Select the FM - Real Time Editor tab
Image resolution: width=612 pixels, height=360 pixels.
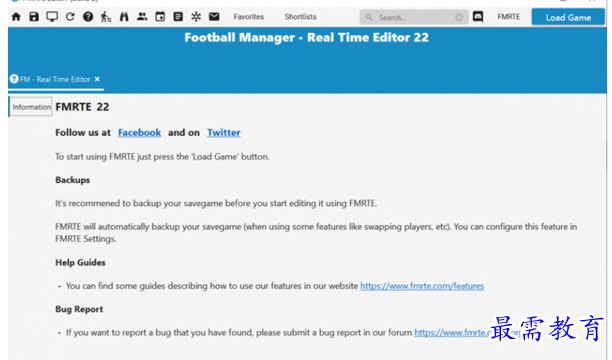pyautogui.click(x=55, y=79)
